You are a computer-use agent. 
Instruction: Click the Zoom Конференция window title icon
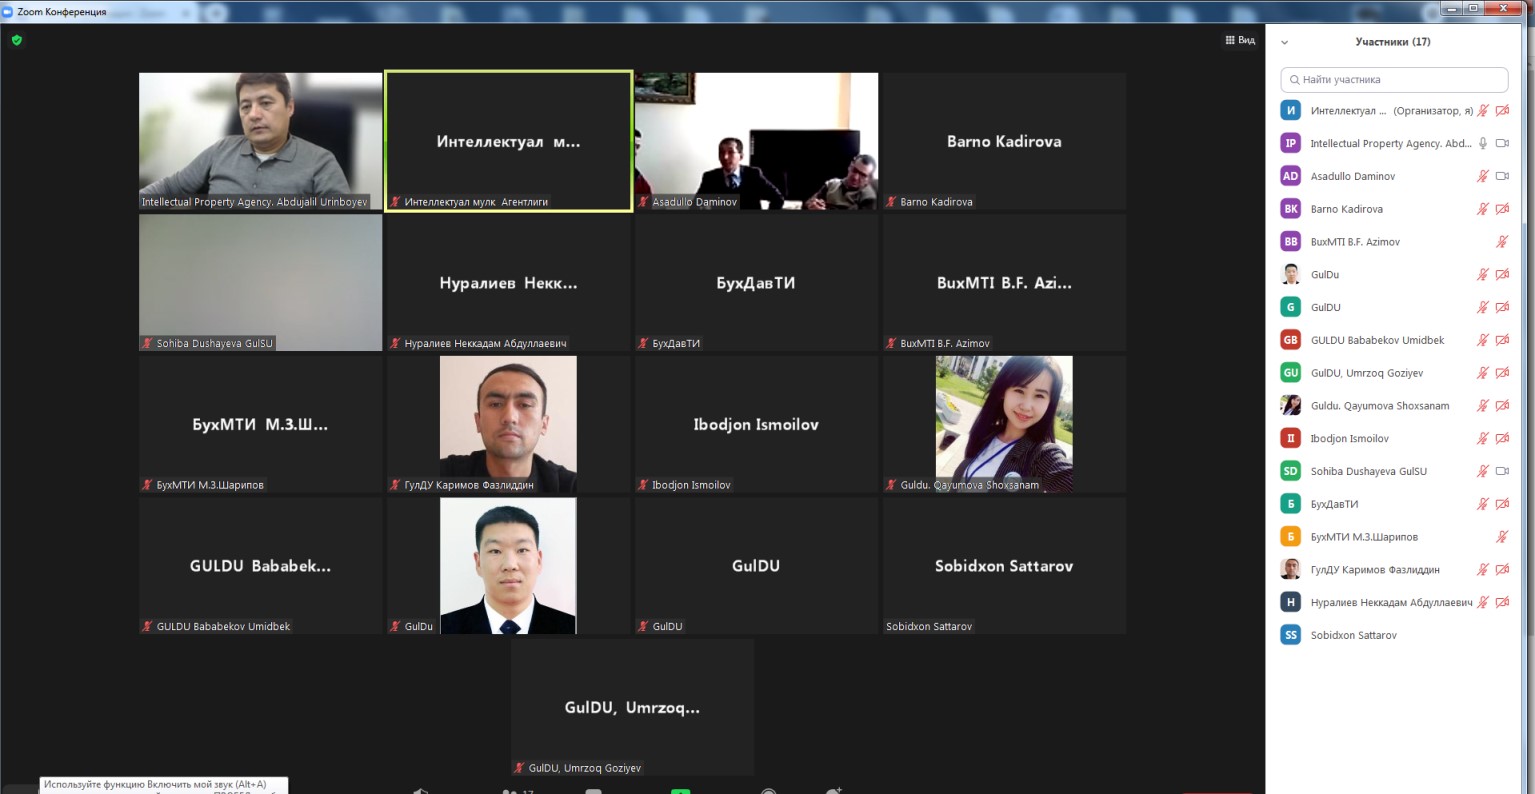8,11
